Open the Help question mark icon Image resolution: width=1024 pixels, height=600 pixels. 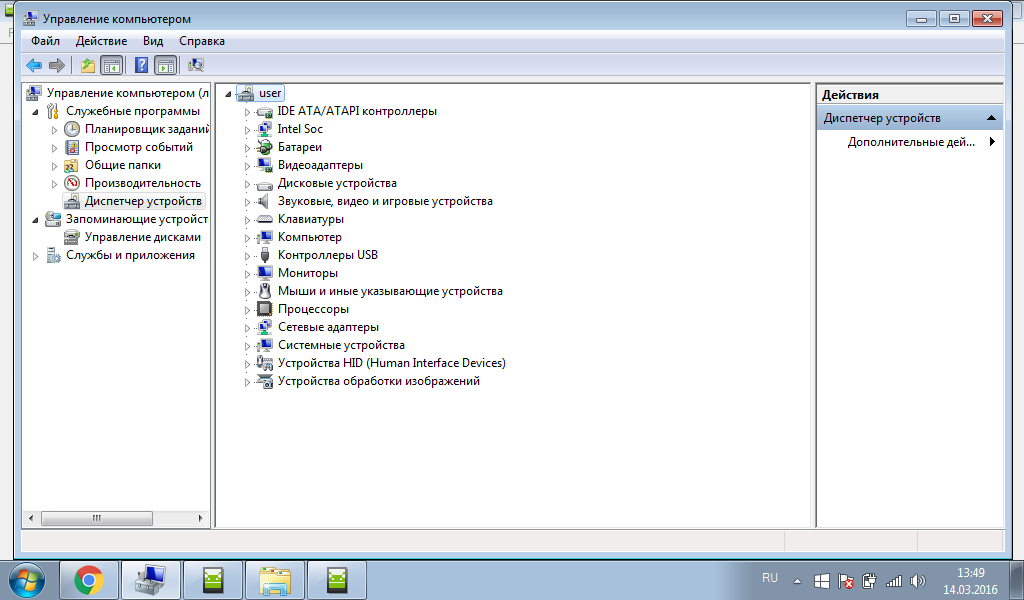pos(141,65)
